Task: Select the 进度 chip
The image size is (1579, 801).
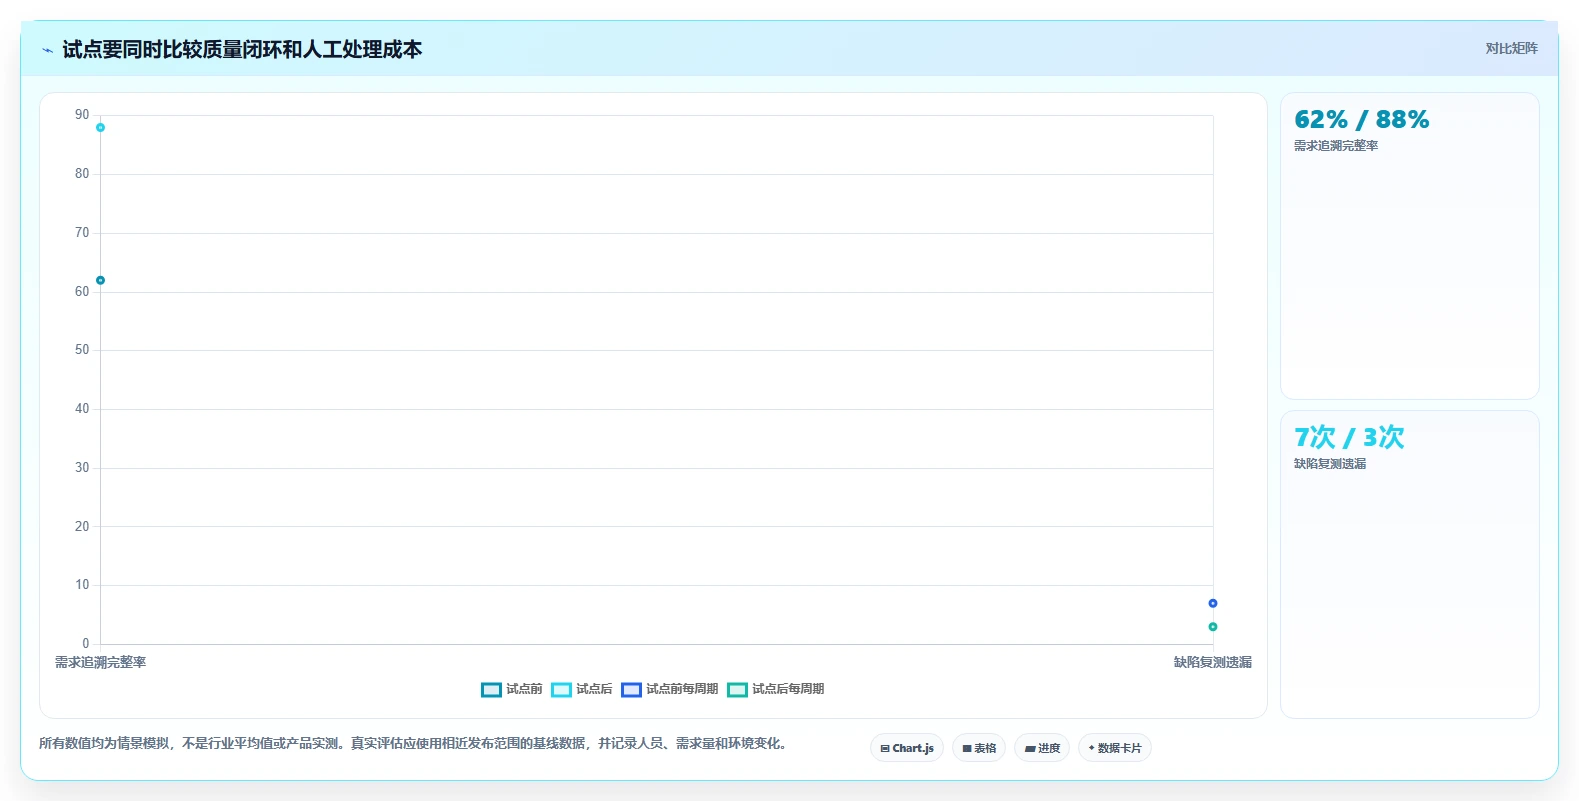Action: tap(1042, 748)
